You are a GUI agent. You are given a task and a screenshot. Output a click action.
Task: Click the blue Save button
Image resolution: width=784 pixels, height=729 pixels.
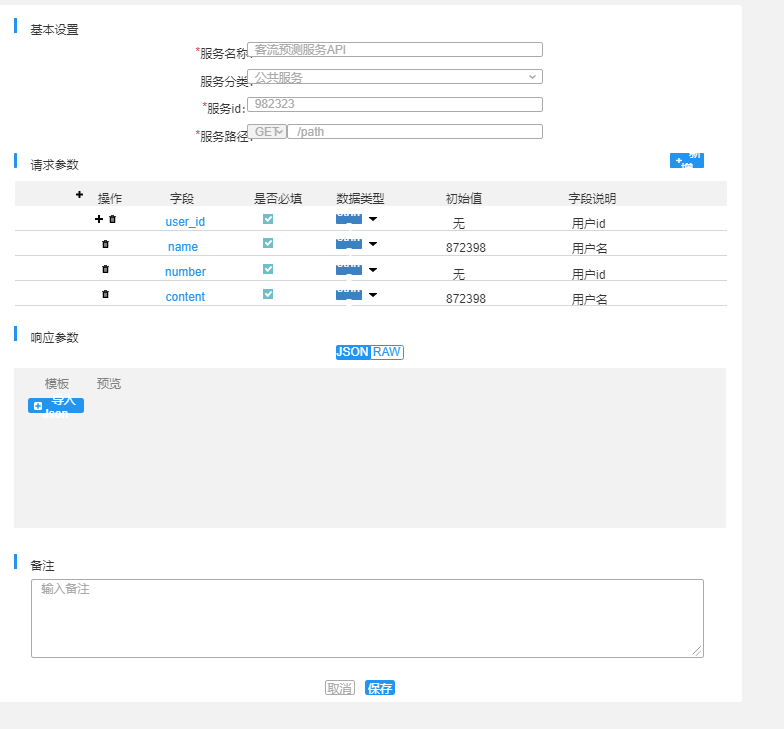click(x=380, y=688)
